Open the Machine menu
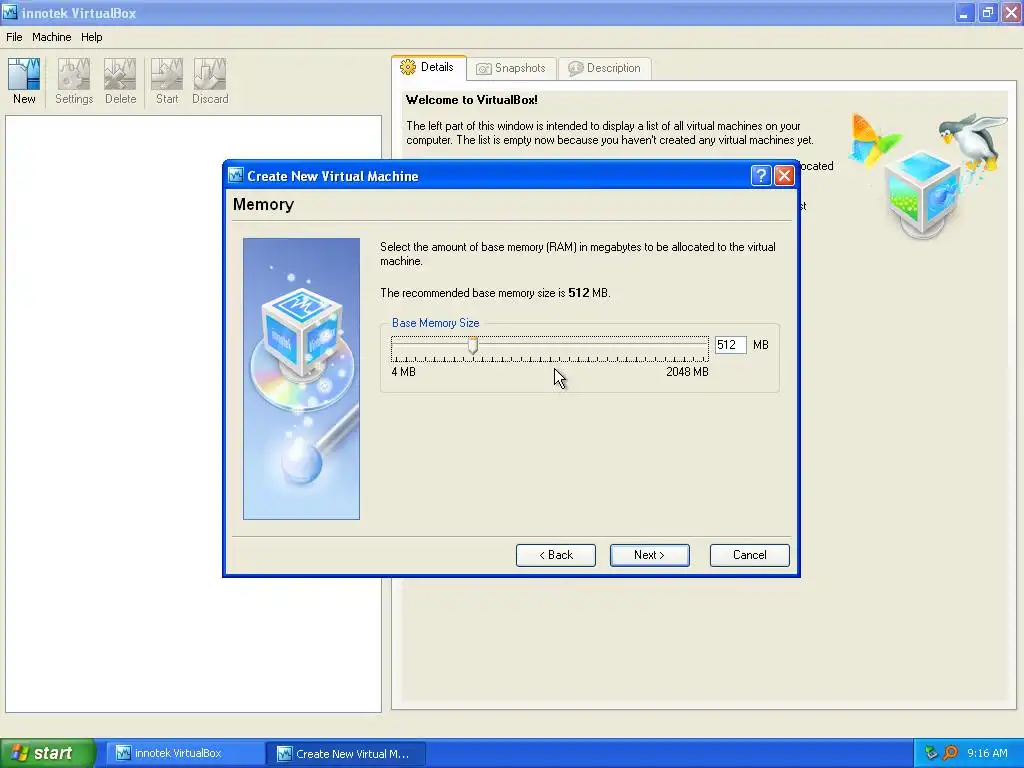This screenshot has height=768, width=1024. coord(52,37)
